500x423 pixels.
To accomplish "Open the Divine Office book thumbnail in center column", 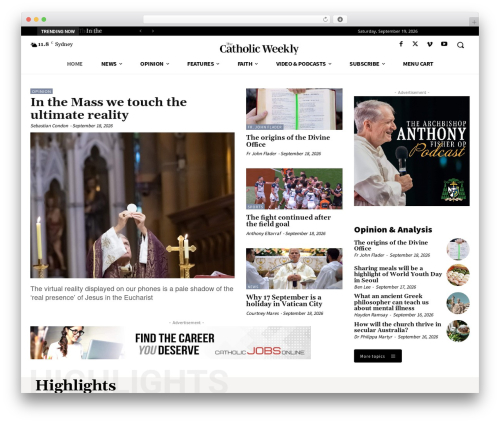I will (x=294, y=109).
